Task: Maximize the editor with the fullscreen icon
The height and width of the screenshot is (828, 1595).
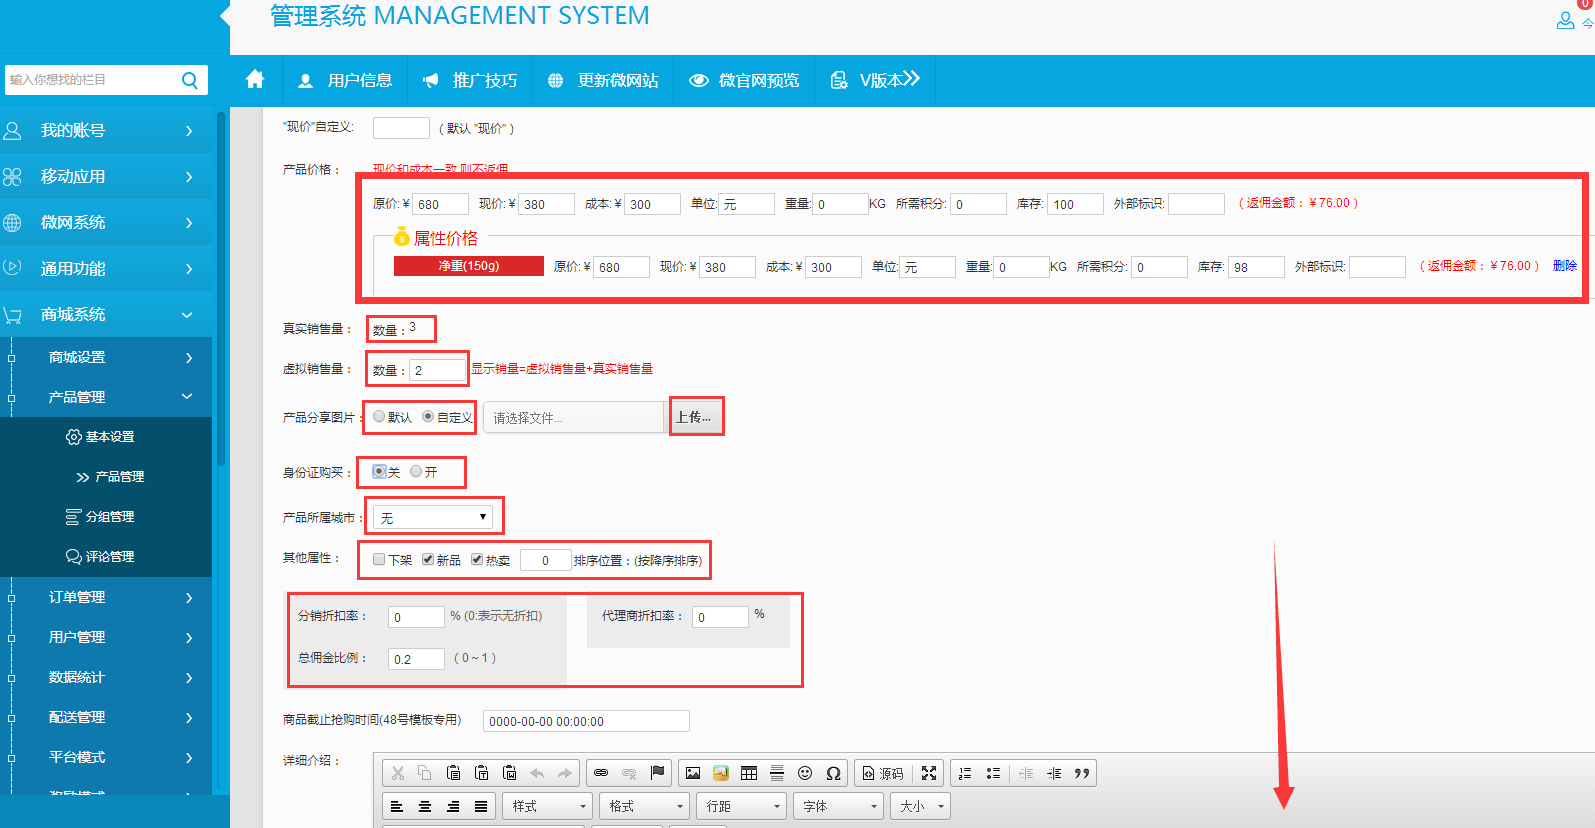Action: coord(929,773)
